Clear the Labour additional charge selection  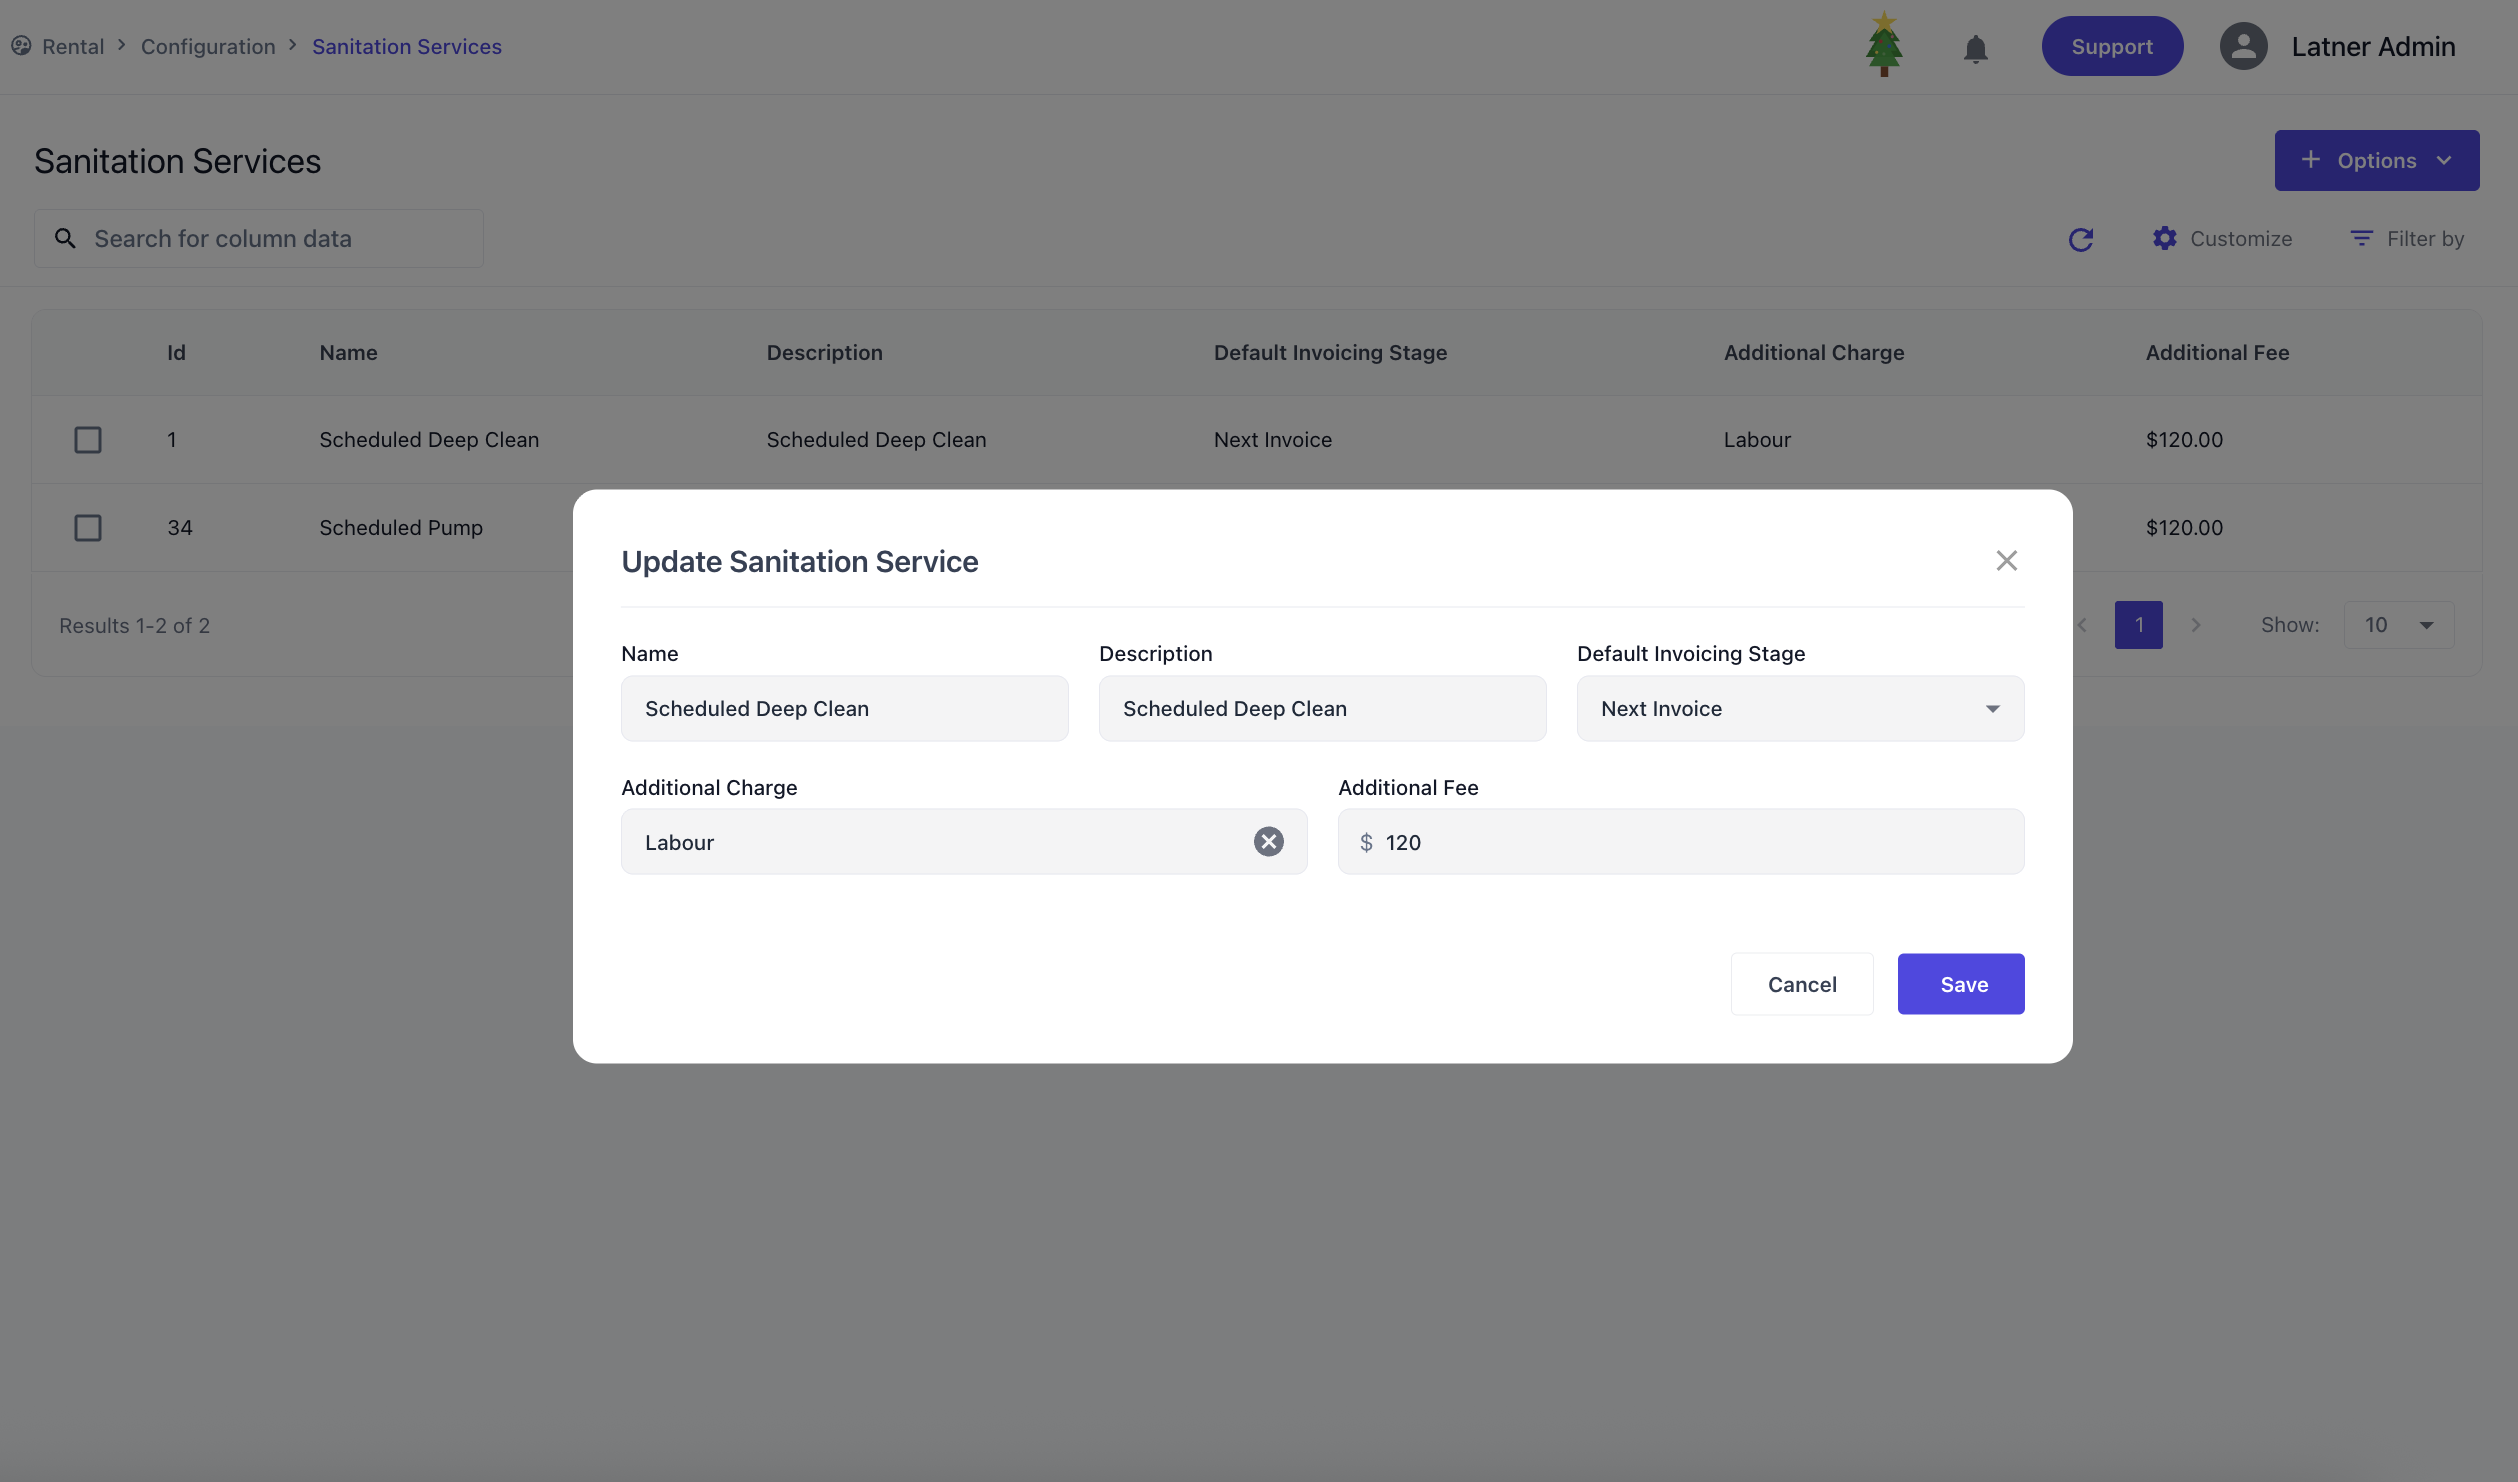click(x=1268, y=842)
